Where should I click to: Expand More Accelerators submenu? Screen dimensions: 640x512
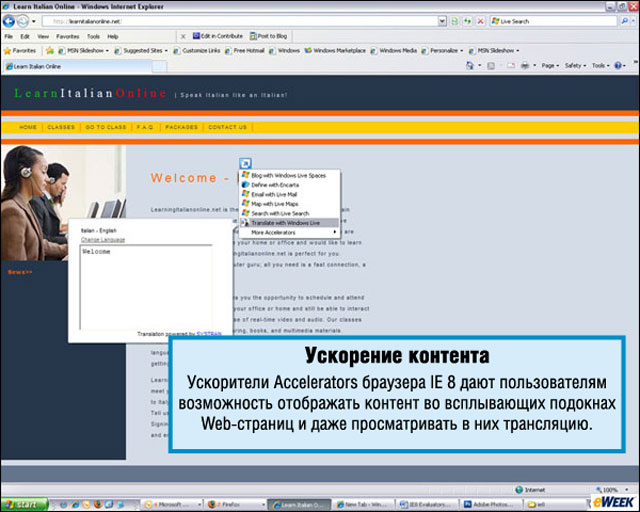289,233
